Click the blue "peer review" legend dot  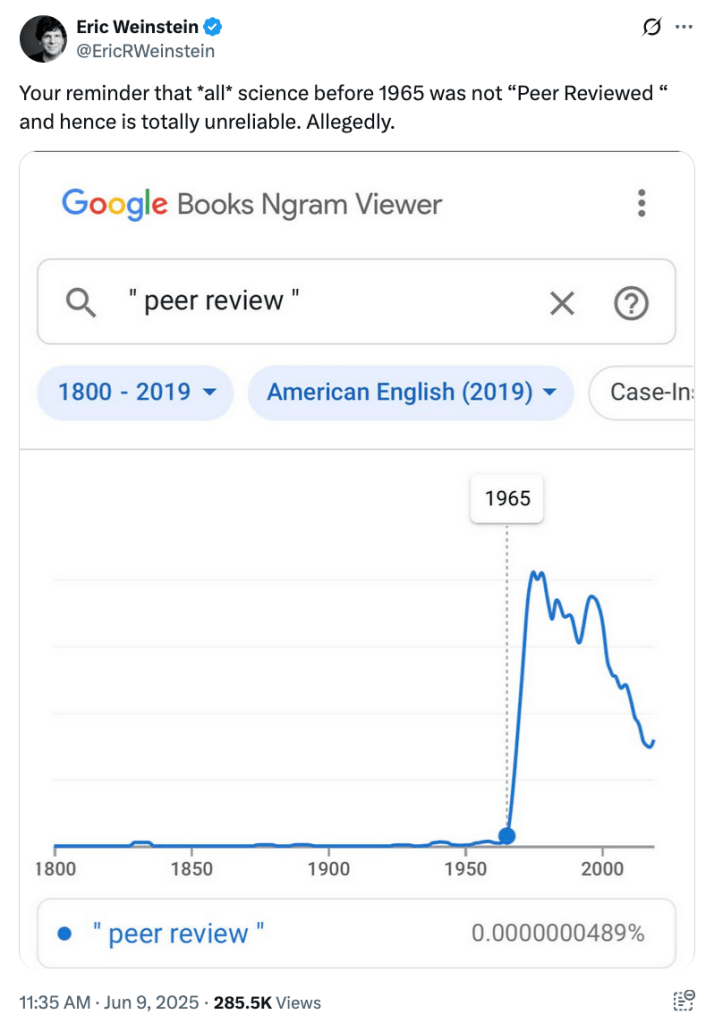click(66, 934)
